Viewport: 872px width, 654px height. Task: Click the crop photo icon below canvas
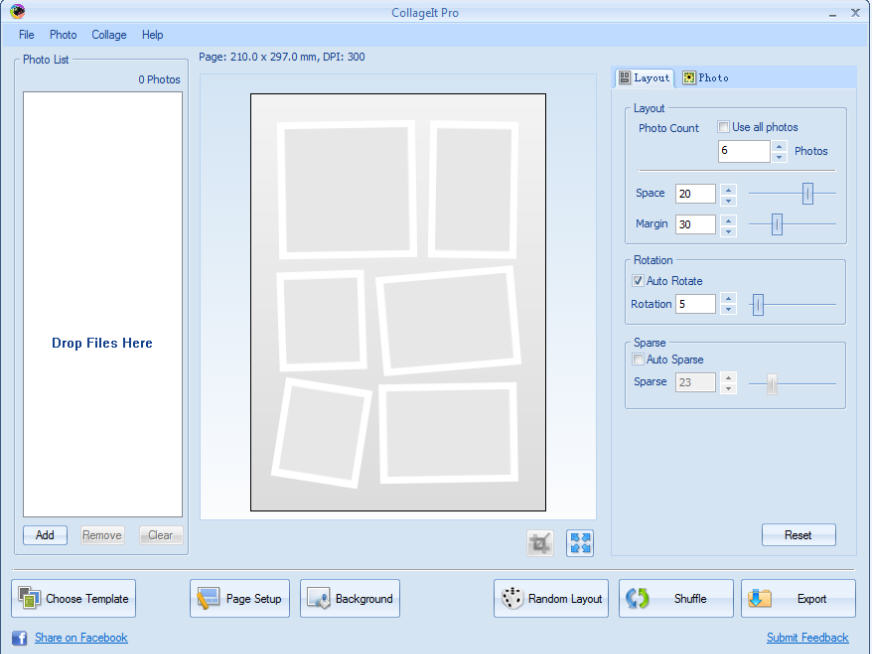pyautogui.click(x=540, y=543)
